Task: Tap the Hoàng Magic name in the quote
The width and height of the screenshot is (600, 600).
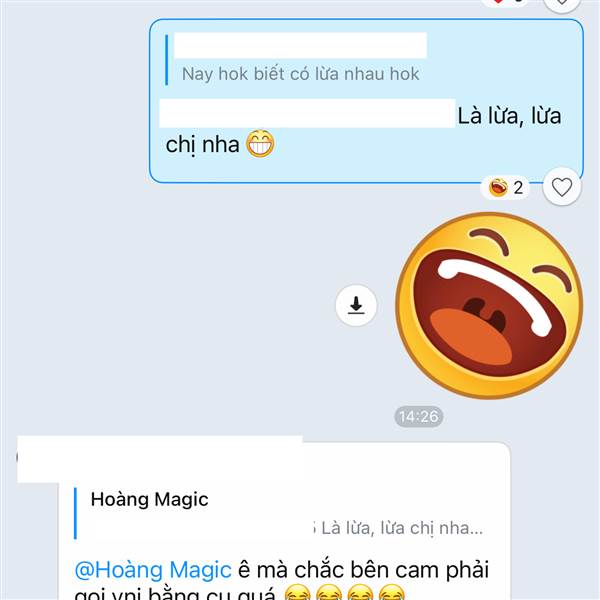Action: click(149, 499)
